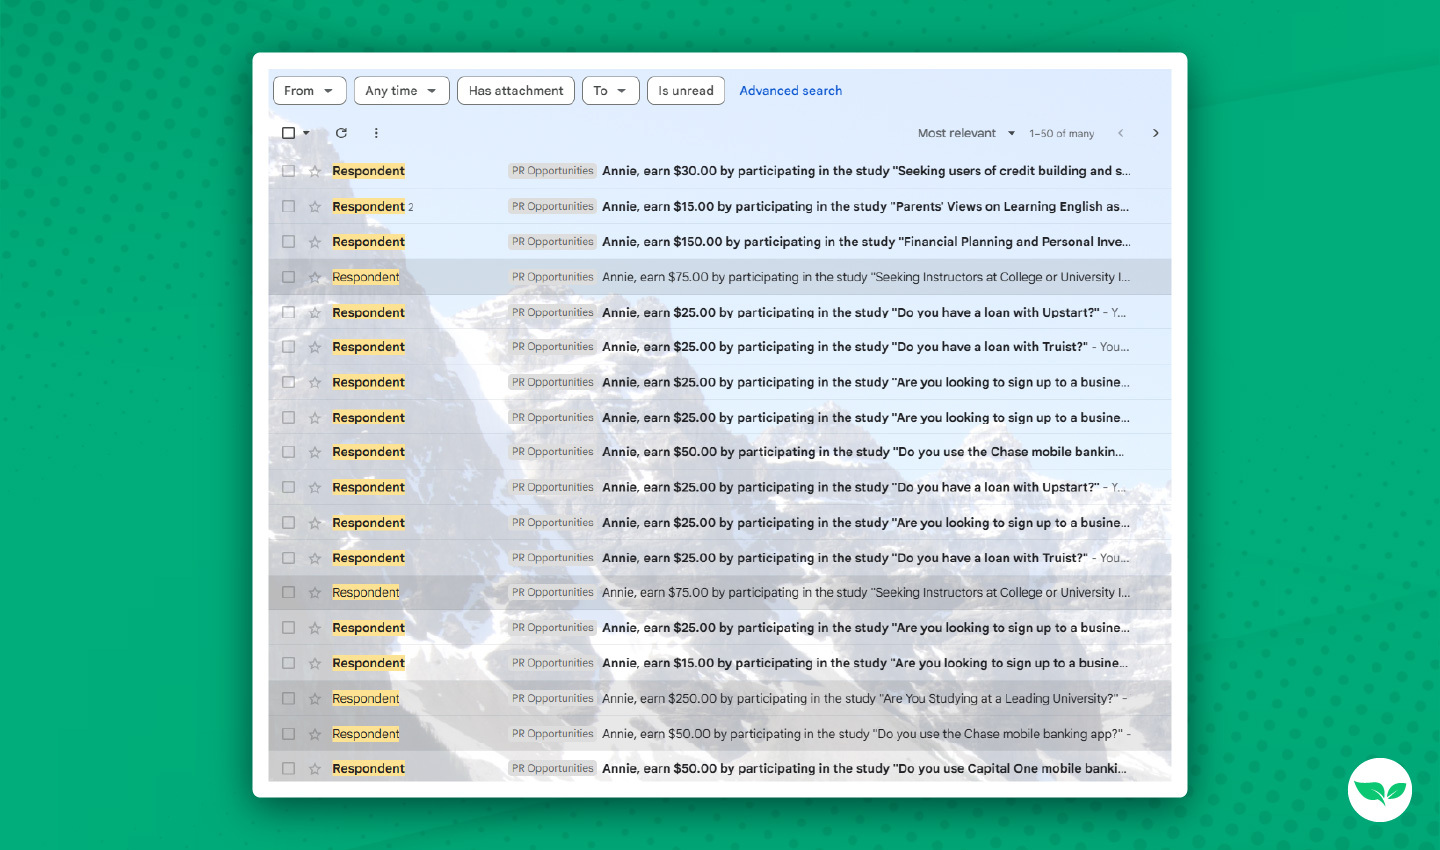Refresh the email list
This screenshot has height=850, width=1440.
(x=341, y=133)
